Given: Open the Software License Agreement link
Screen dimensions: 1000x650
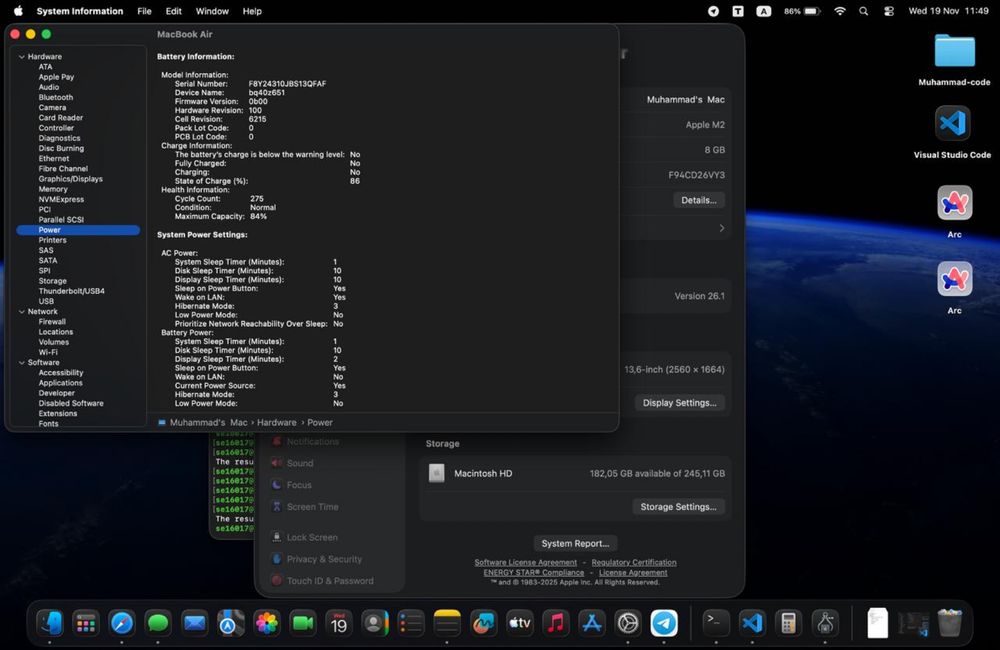Looking at the screenshot, I should pos(526,563).
